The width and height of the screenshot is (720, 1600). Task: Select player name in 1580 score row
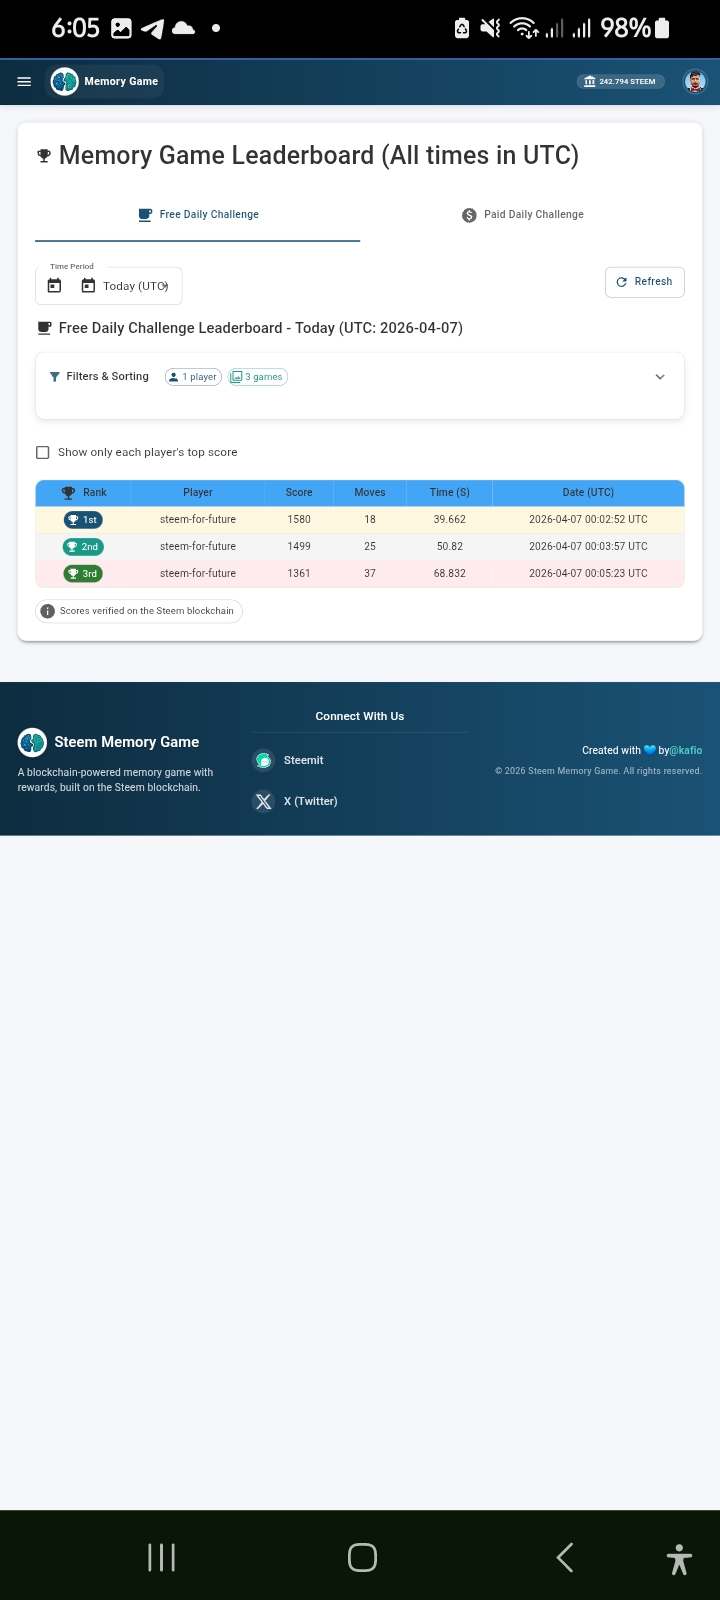[x=198, y=520]
